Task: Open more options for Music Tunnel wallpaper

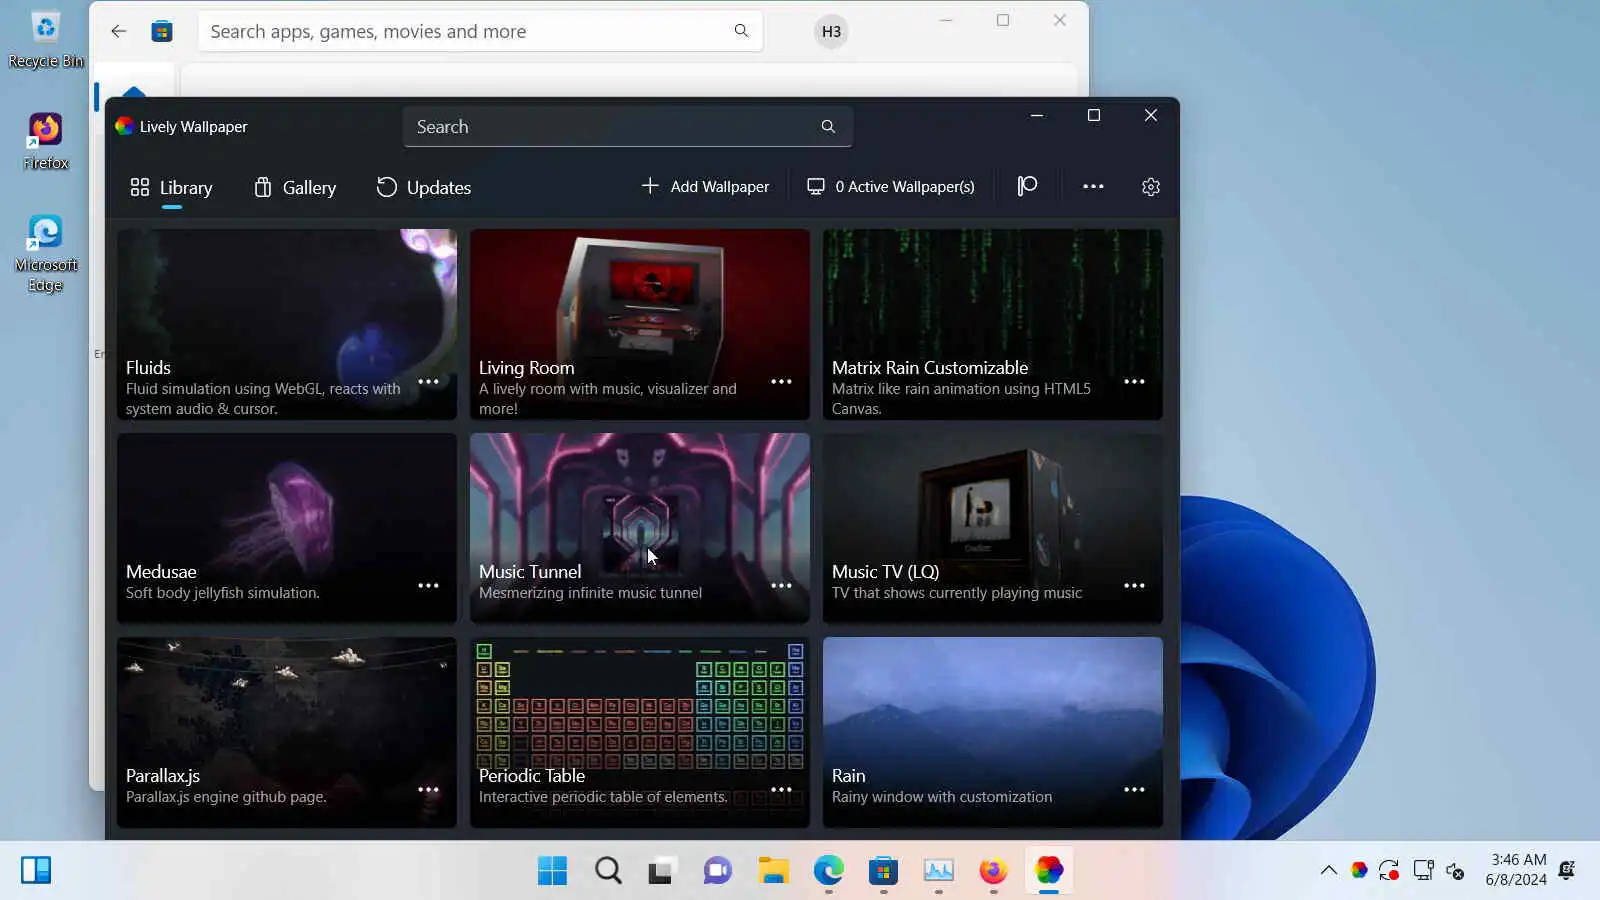Action: [781, 586]
